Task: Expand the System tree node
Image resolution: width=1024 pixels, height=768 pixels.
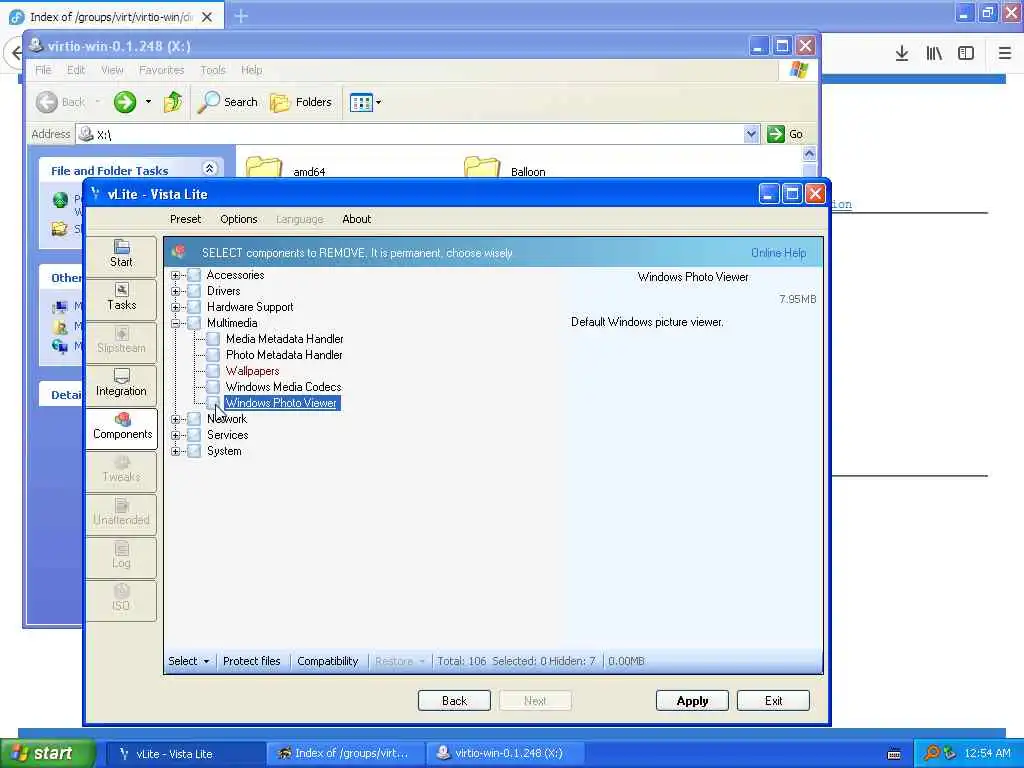Action: click(175, 451)
